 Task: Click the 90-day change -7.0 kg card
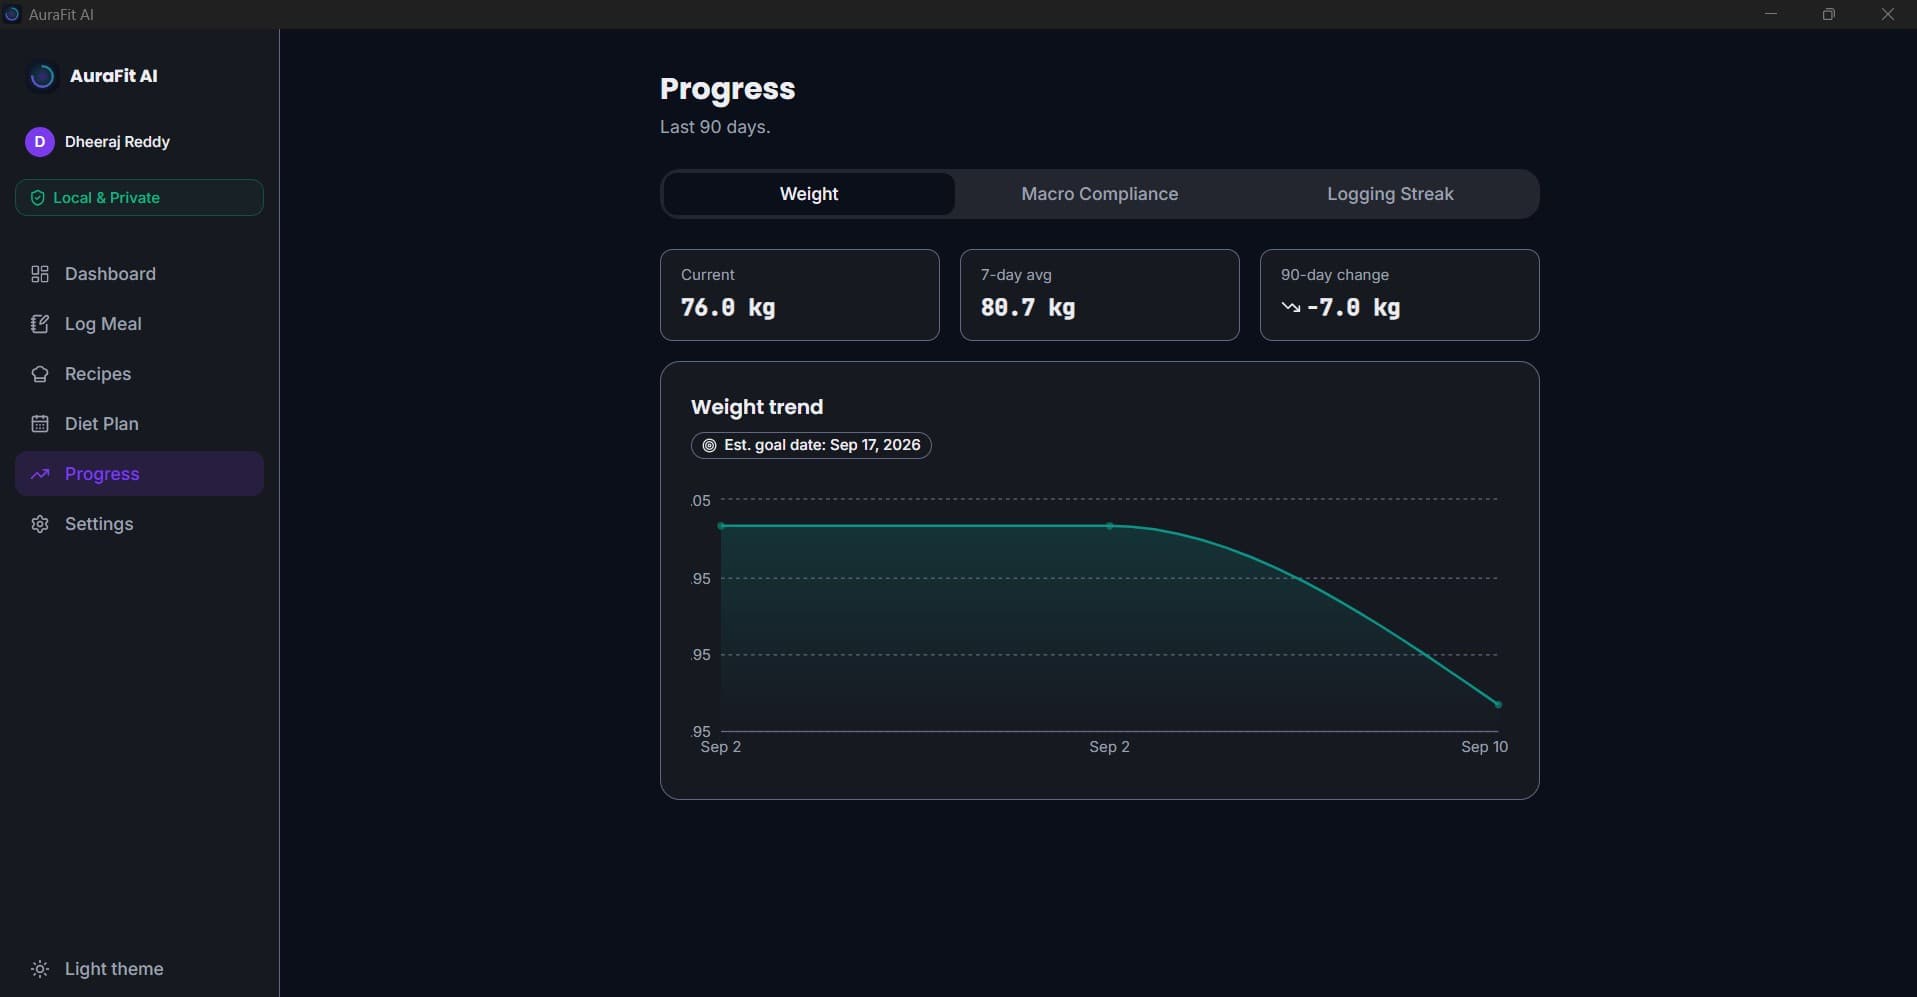[x=1399, y=295]
